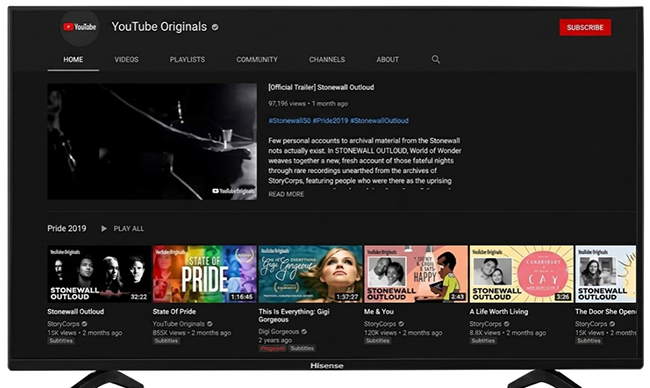Click the State Of Pride video title
This screenshot has height=388, width=650.
(x=174, y=312)
